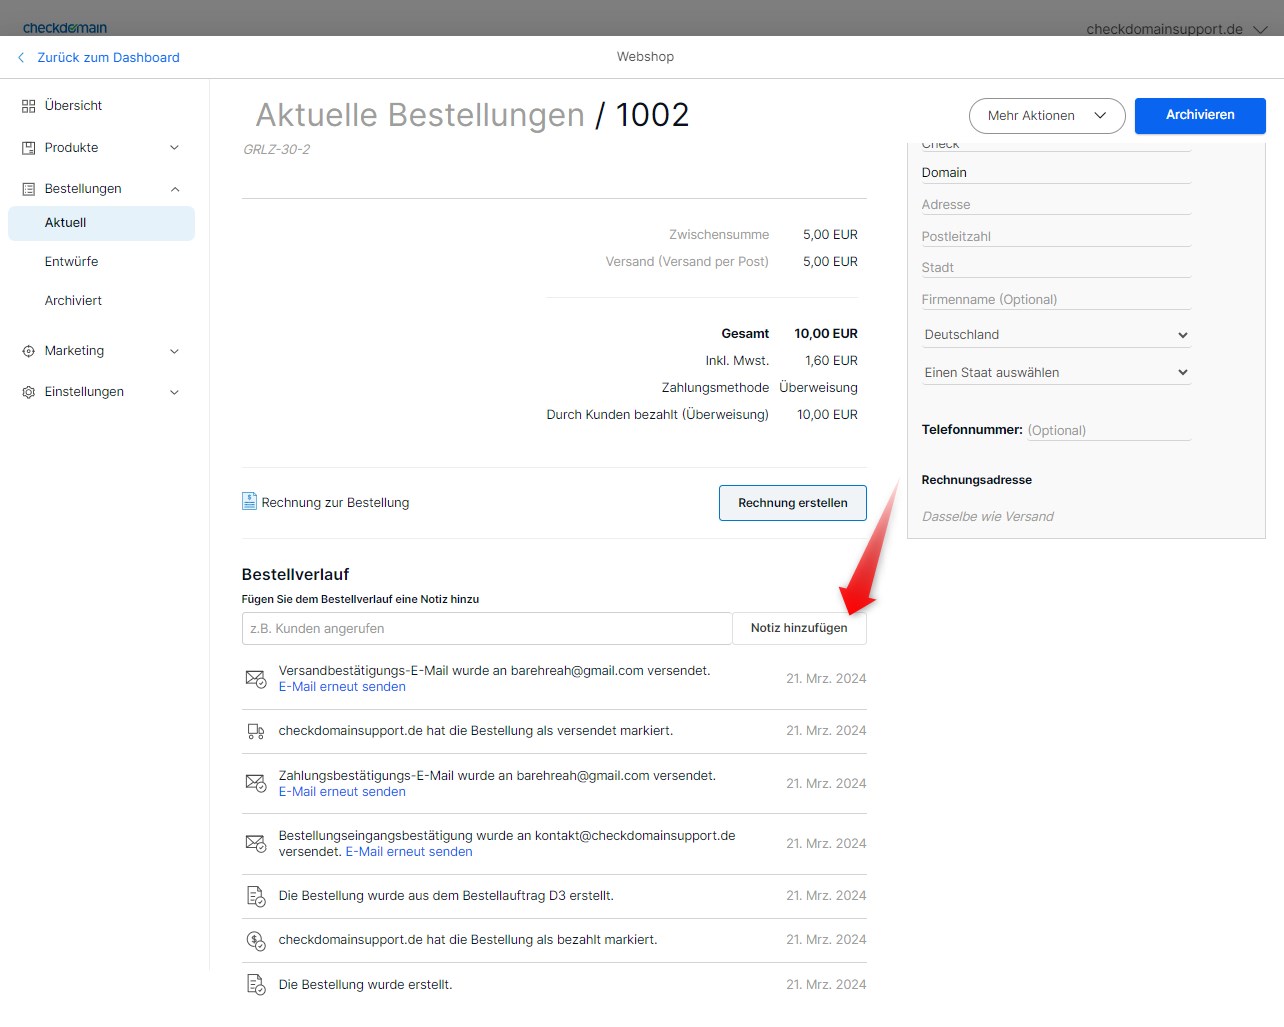Click the Notiz hinzufügen button
This screenshot has height=1027, width=1284.
(x=799, y=628)
